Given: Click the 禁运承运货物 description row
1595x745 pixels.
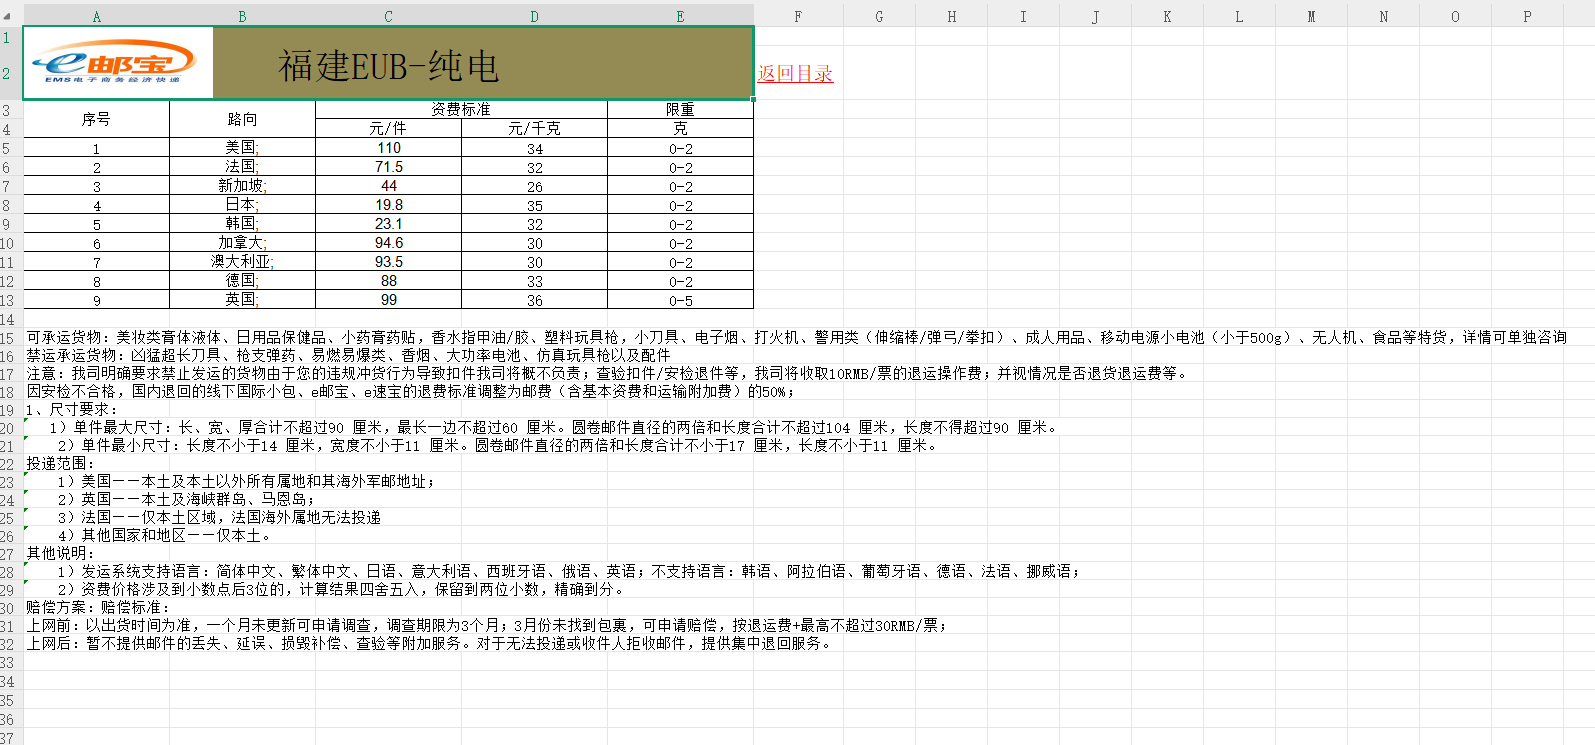Looking at the screenshot, I should tap(348, 355).
